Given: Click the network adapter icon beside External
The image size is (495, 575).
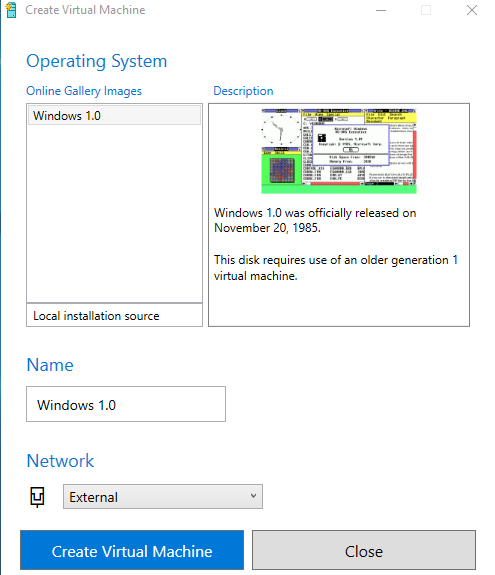Looking at the screenshot, I should (x=37, y=497).
